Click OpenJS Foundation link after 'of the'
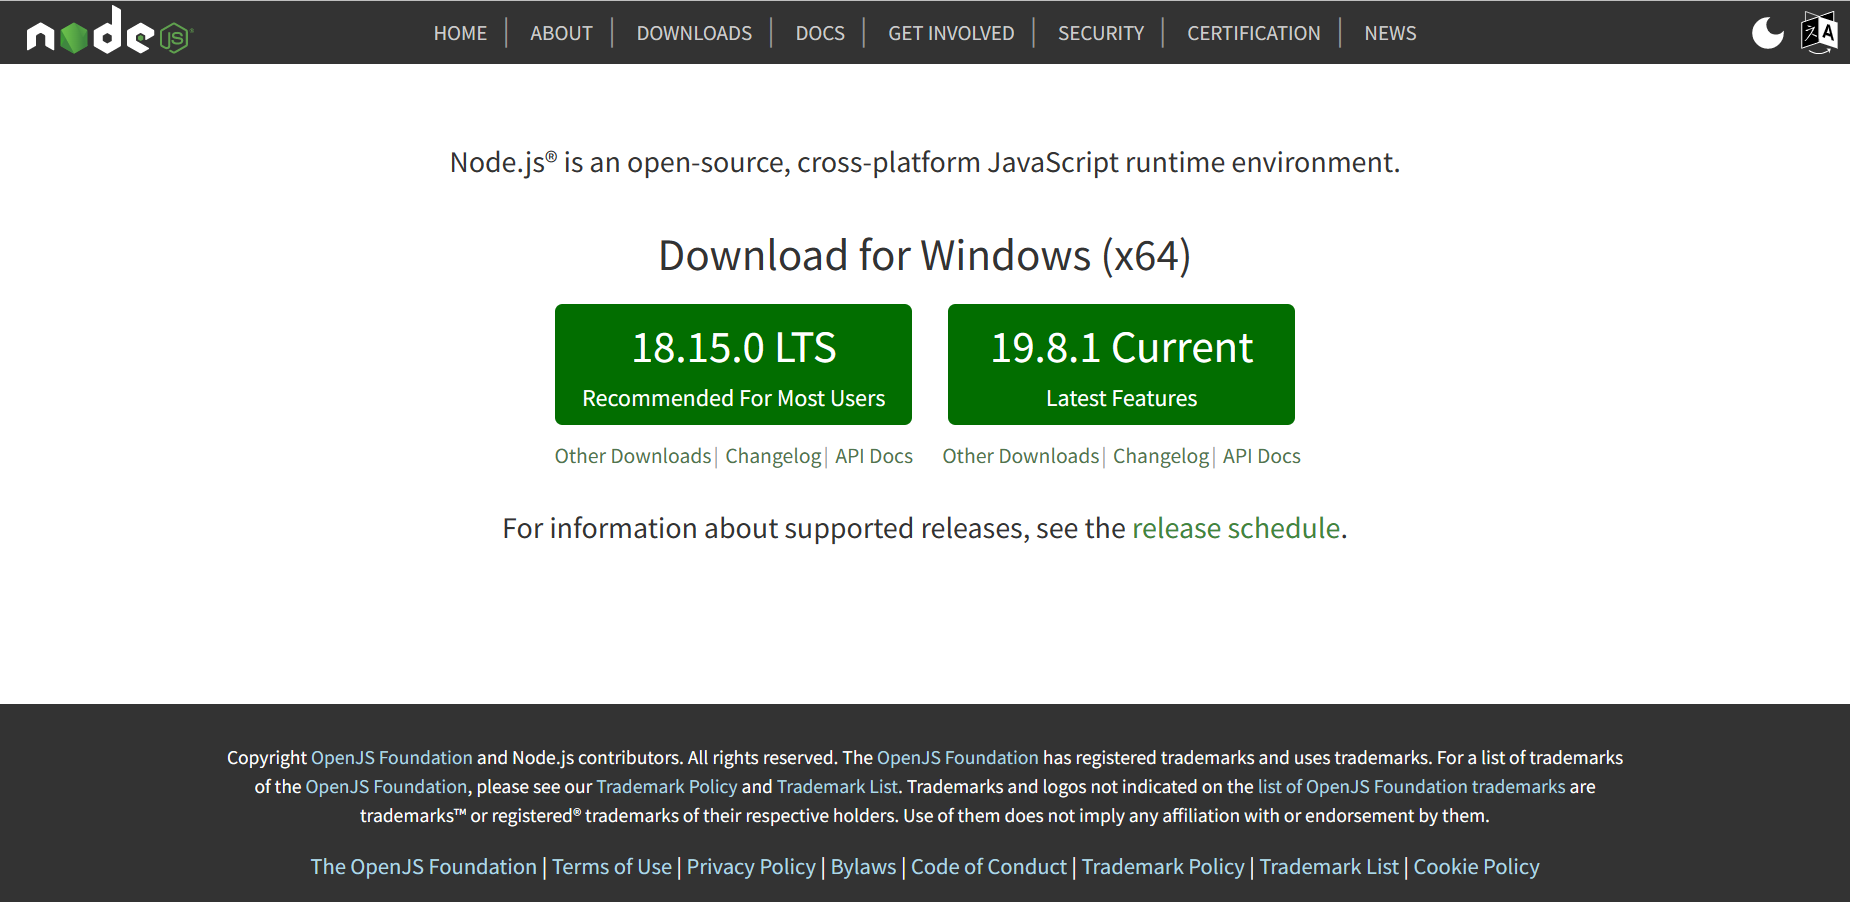This screenshot has width=1850, height=902. pyautogui.click(x=386, y=787)
